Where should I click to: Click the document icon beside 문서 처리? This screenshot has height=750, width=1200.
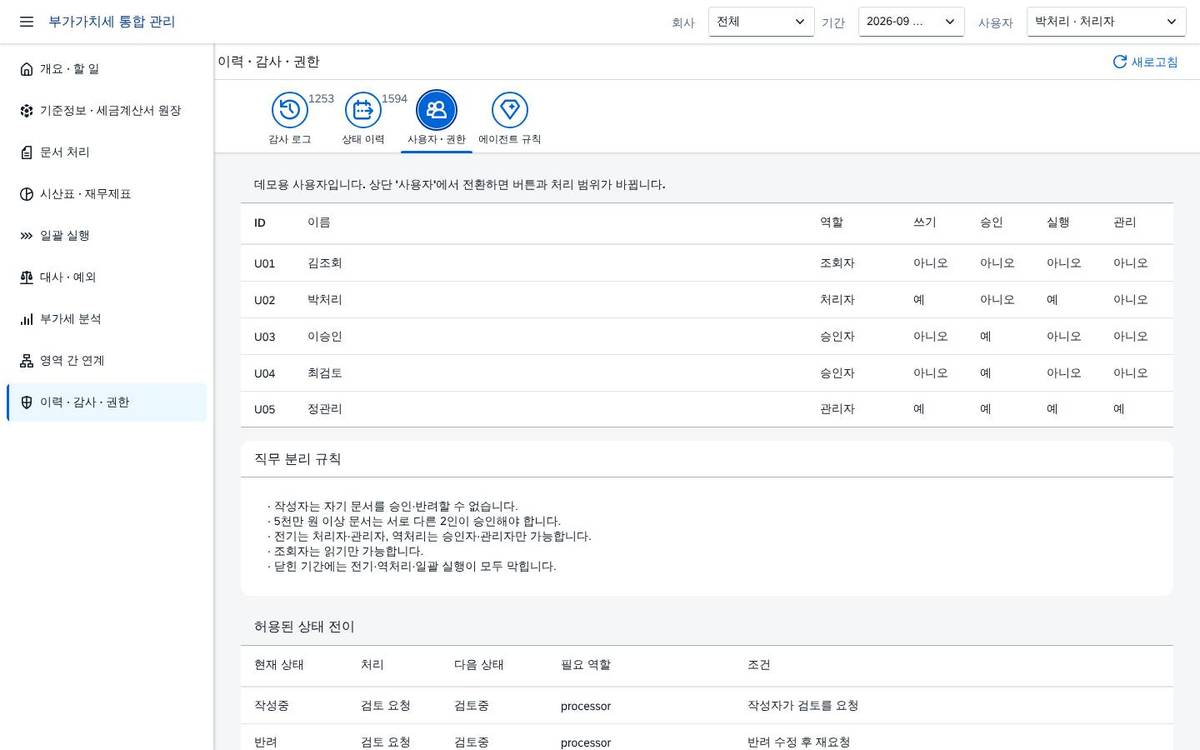[x=27, y=153]
